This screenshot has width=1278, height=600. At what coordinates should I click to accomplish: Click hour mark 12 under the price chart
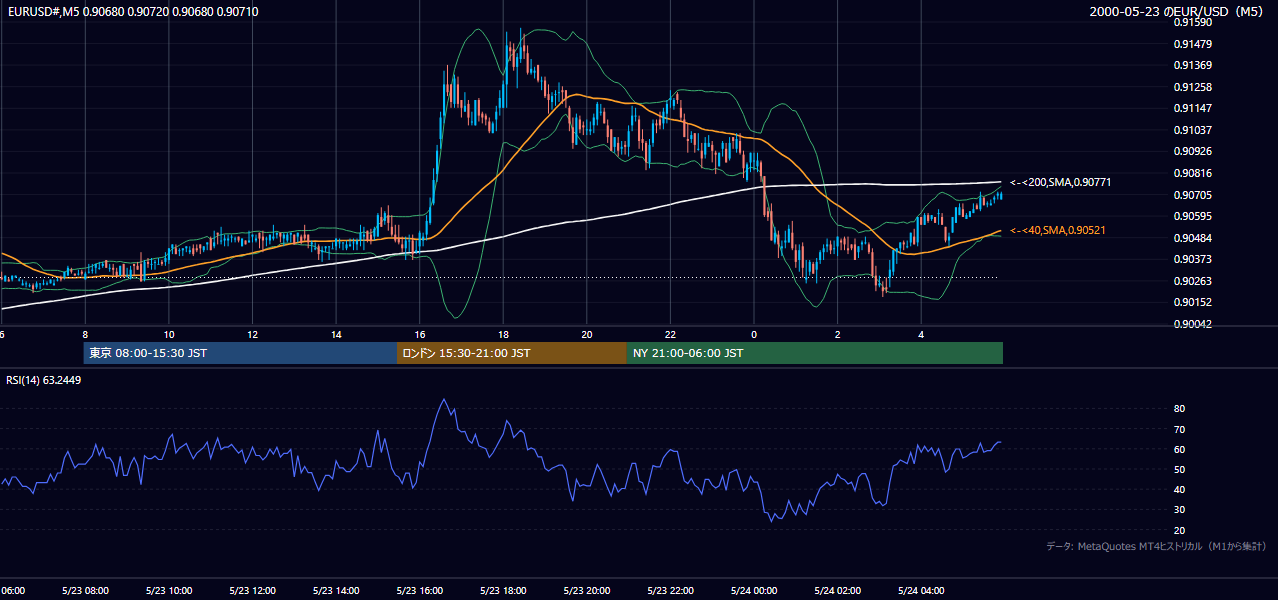(x=252, y=334)
